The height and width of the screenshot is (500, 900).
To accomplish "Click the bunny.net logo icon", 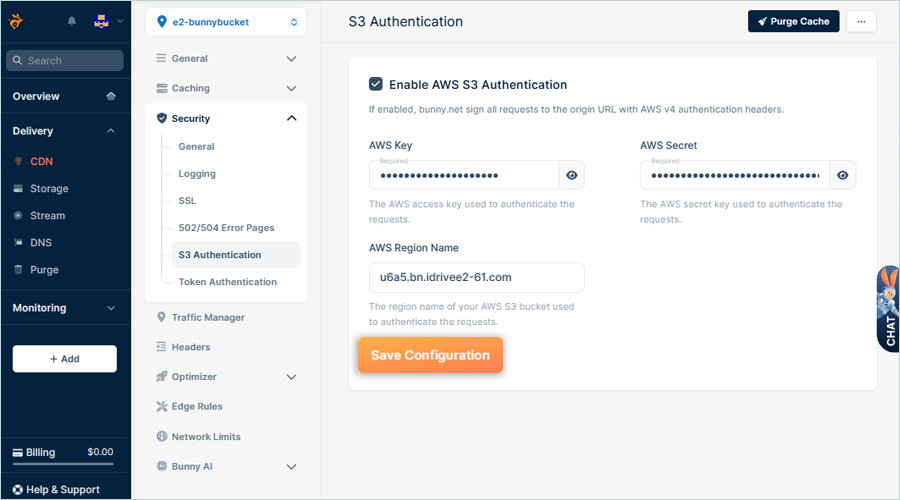I will pos(16,21).
